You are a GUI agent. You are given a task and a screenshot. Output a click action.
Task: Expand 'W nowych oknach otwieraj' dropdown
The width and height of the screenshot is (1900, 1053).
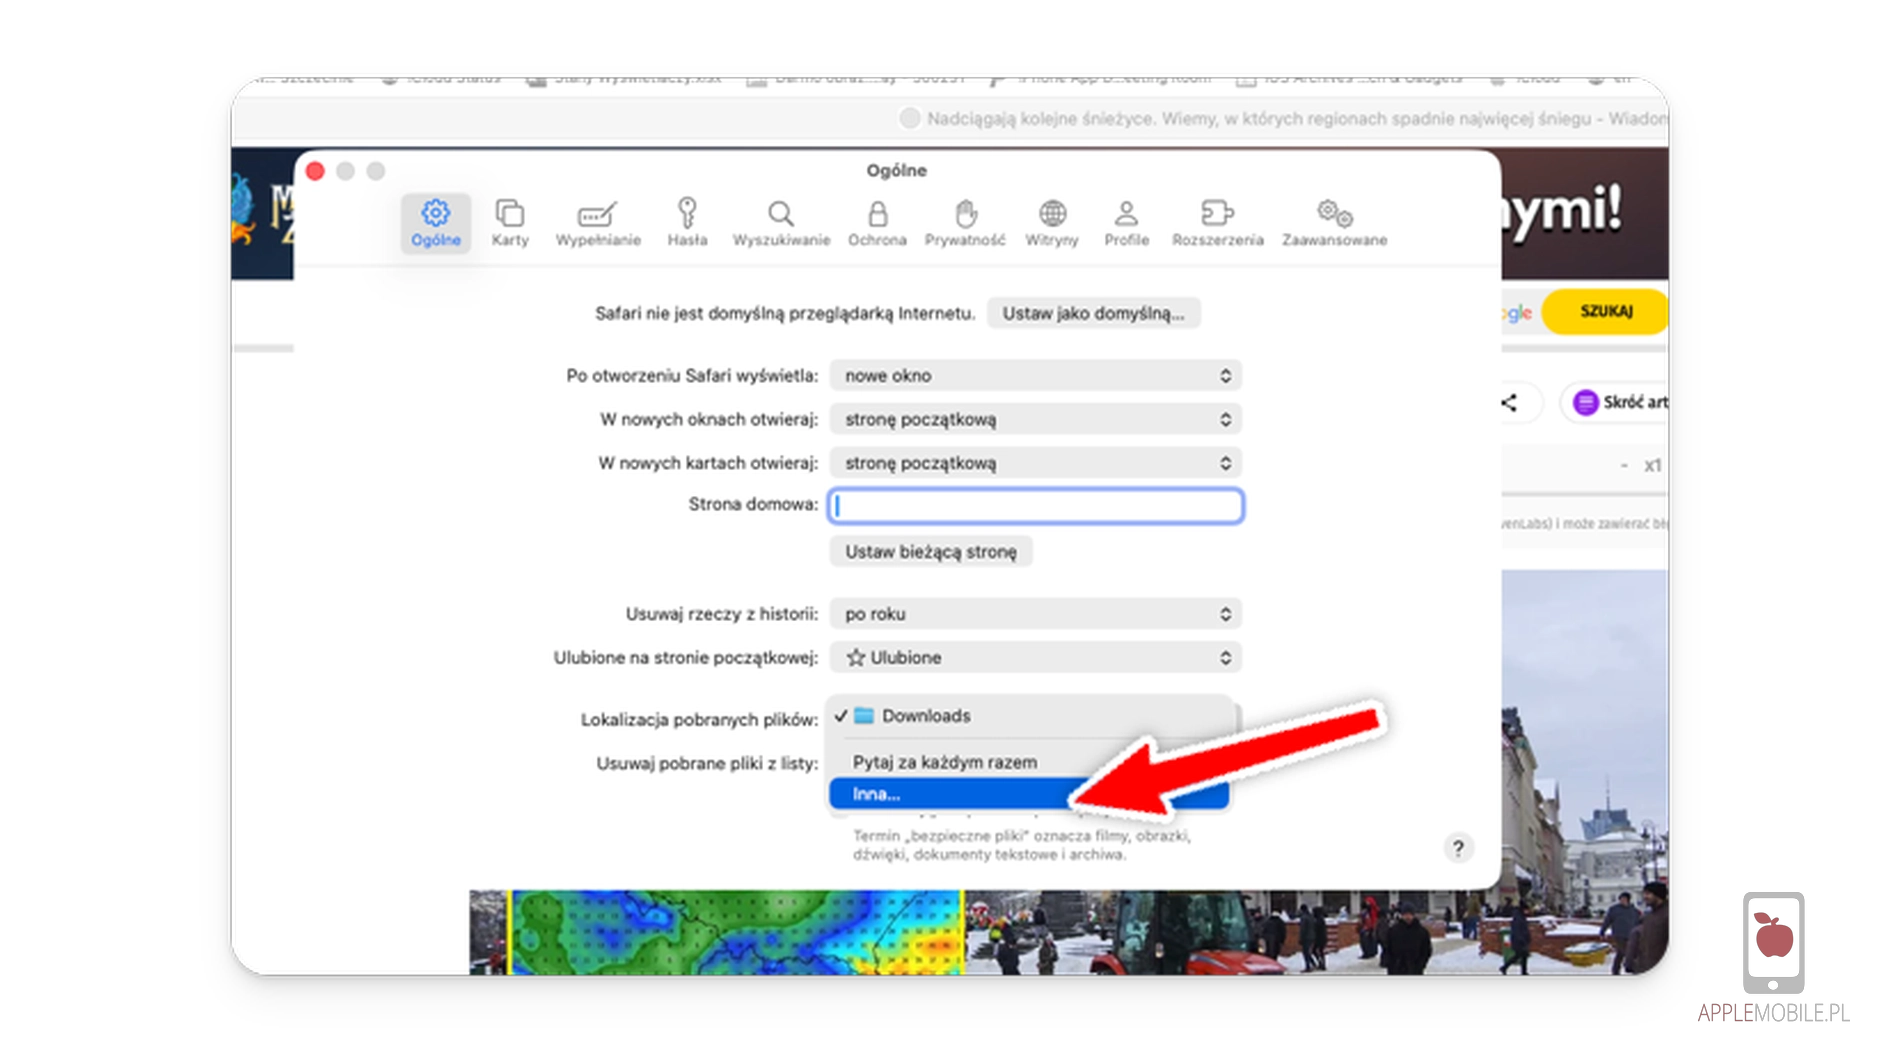coord(1035,420)
